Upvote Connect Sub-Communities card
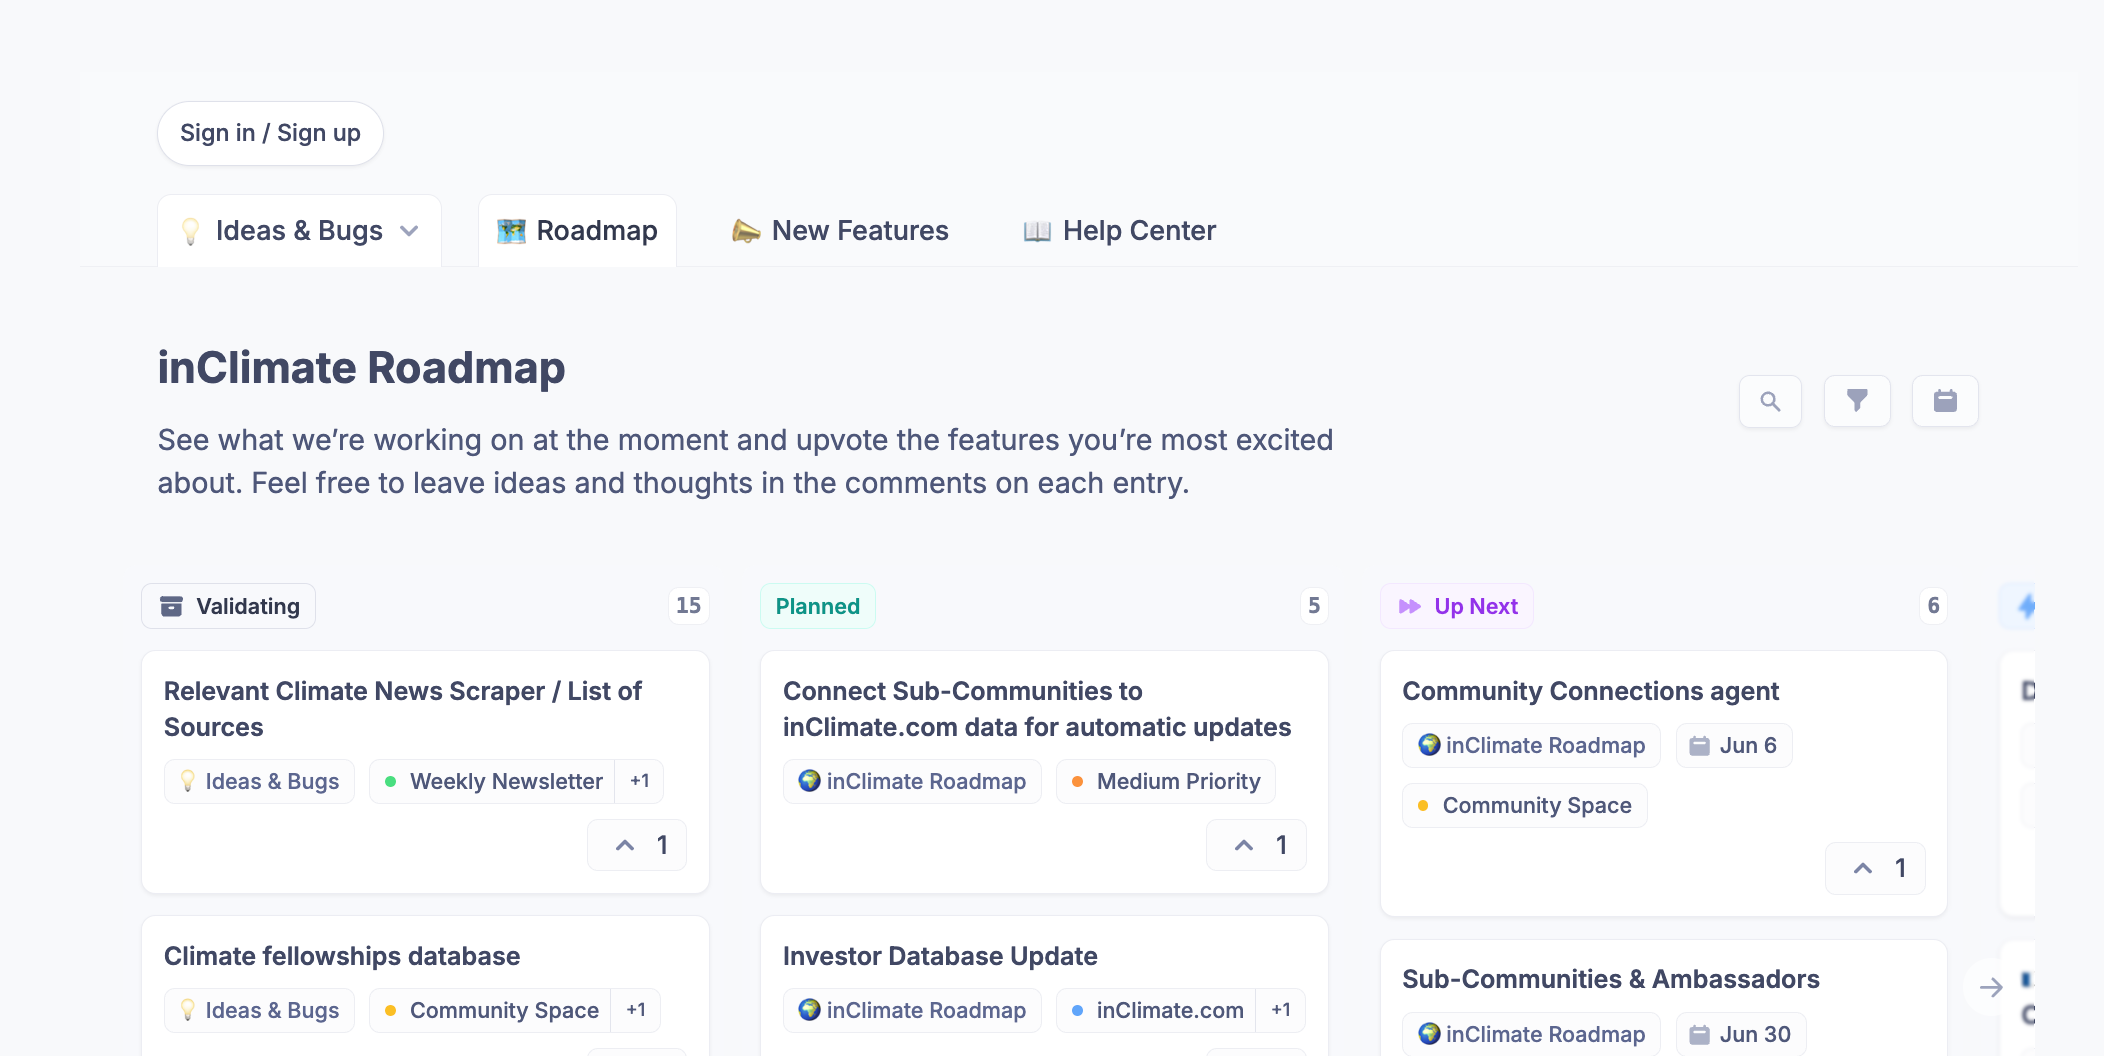2104x1056 pixels. click(x=1256, y=845)
